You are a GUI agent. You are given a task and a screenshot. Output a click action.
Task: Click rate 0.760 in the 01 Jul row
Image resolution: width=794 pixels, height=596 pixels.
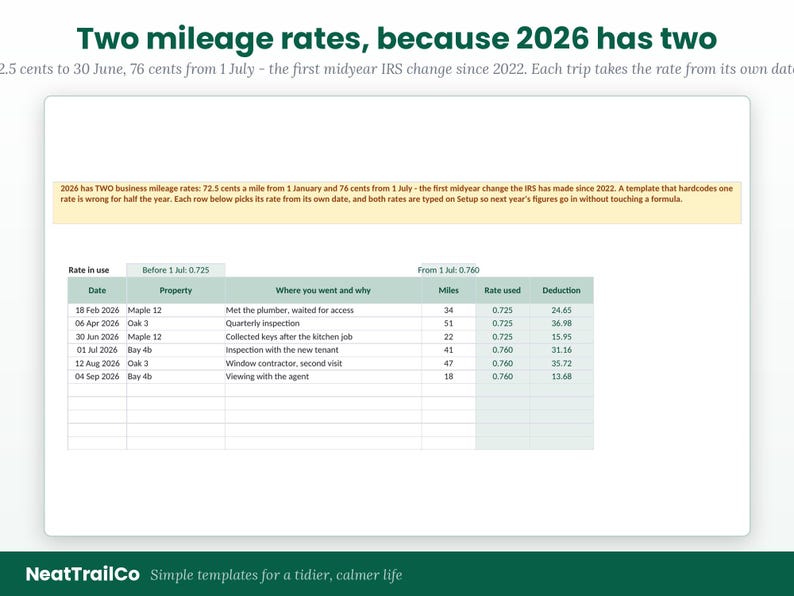[502, 350]
